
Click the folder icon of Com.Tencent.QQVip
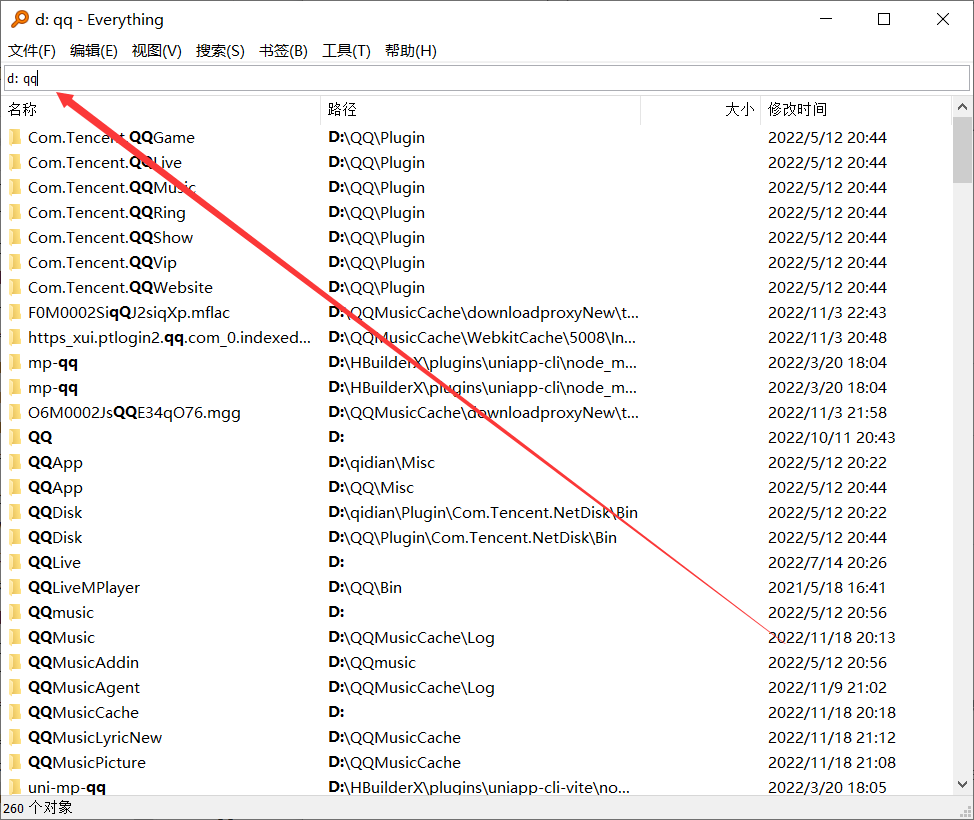(x=16, y=262)
